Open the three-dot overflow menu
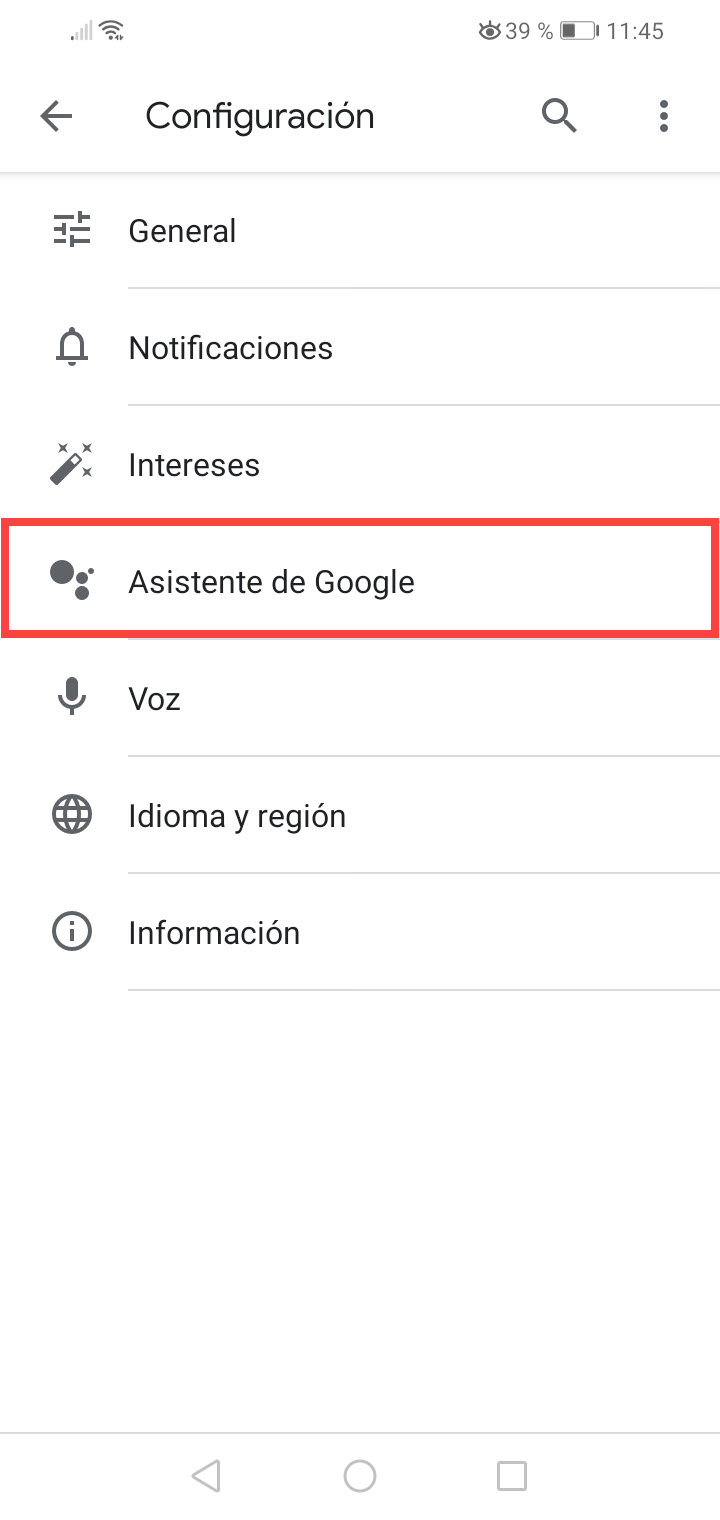Viewport: 720px width, 1520px height. coord(663,116)
